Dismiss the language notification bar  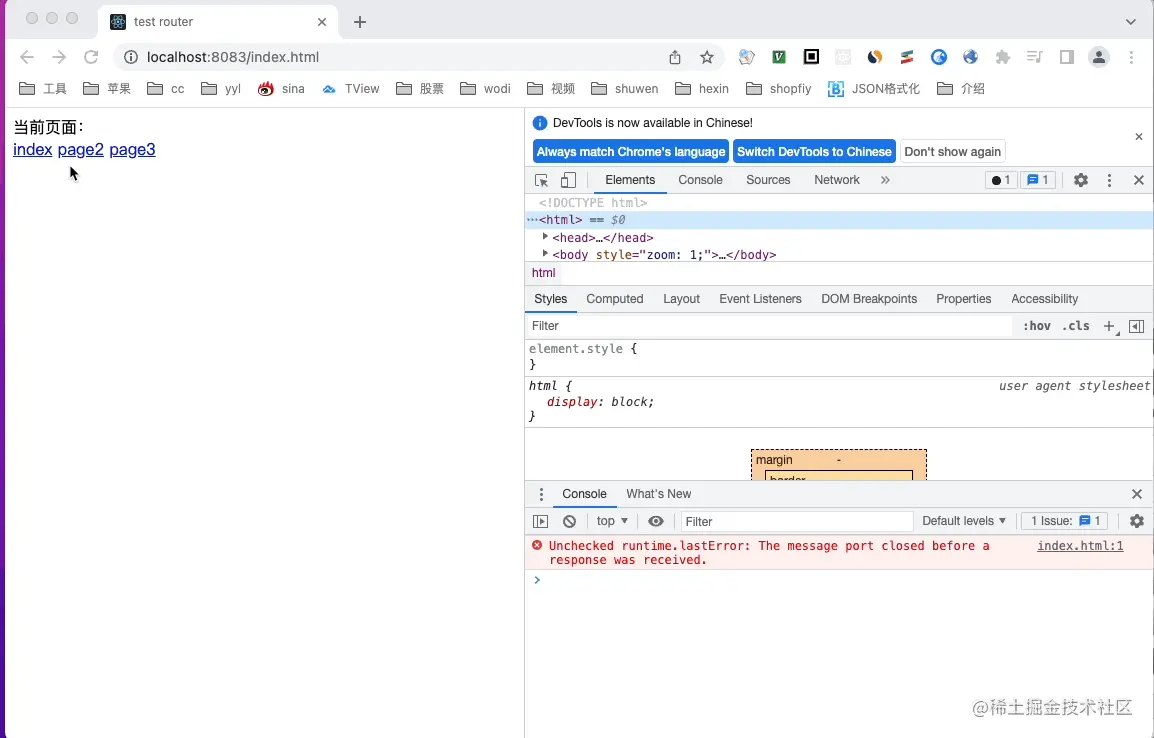click(1139, 137)
